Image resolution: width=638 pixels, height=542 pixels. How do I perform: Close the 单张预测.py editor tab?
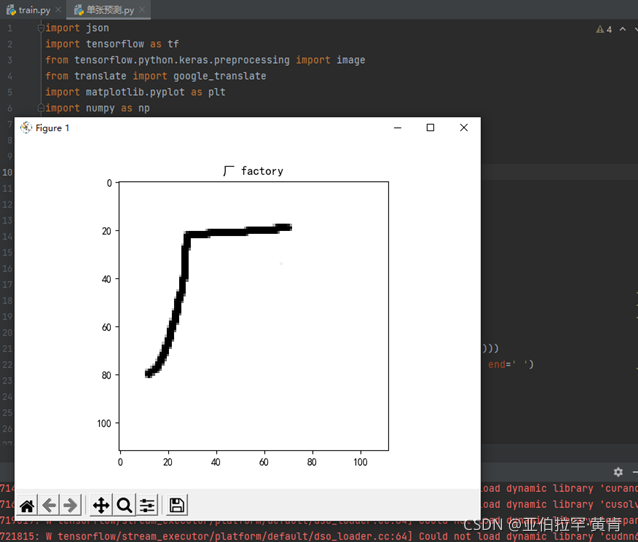tap(142, 9)
